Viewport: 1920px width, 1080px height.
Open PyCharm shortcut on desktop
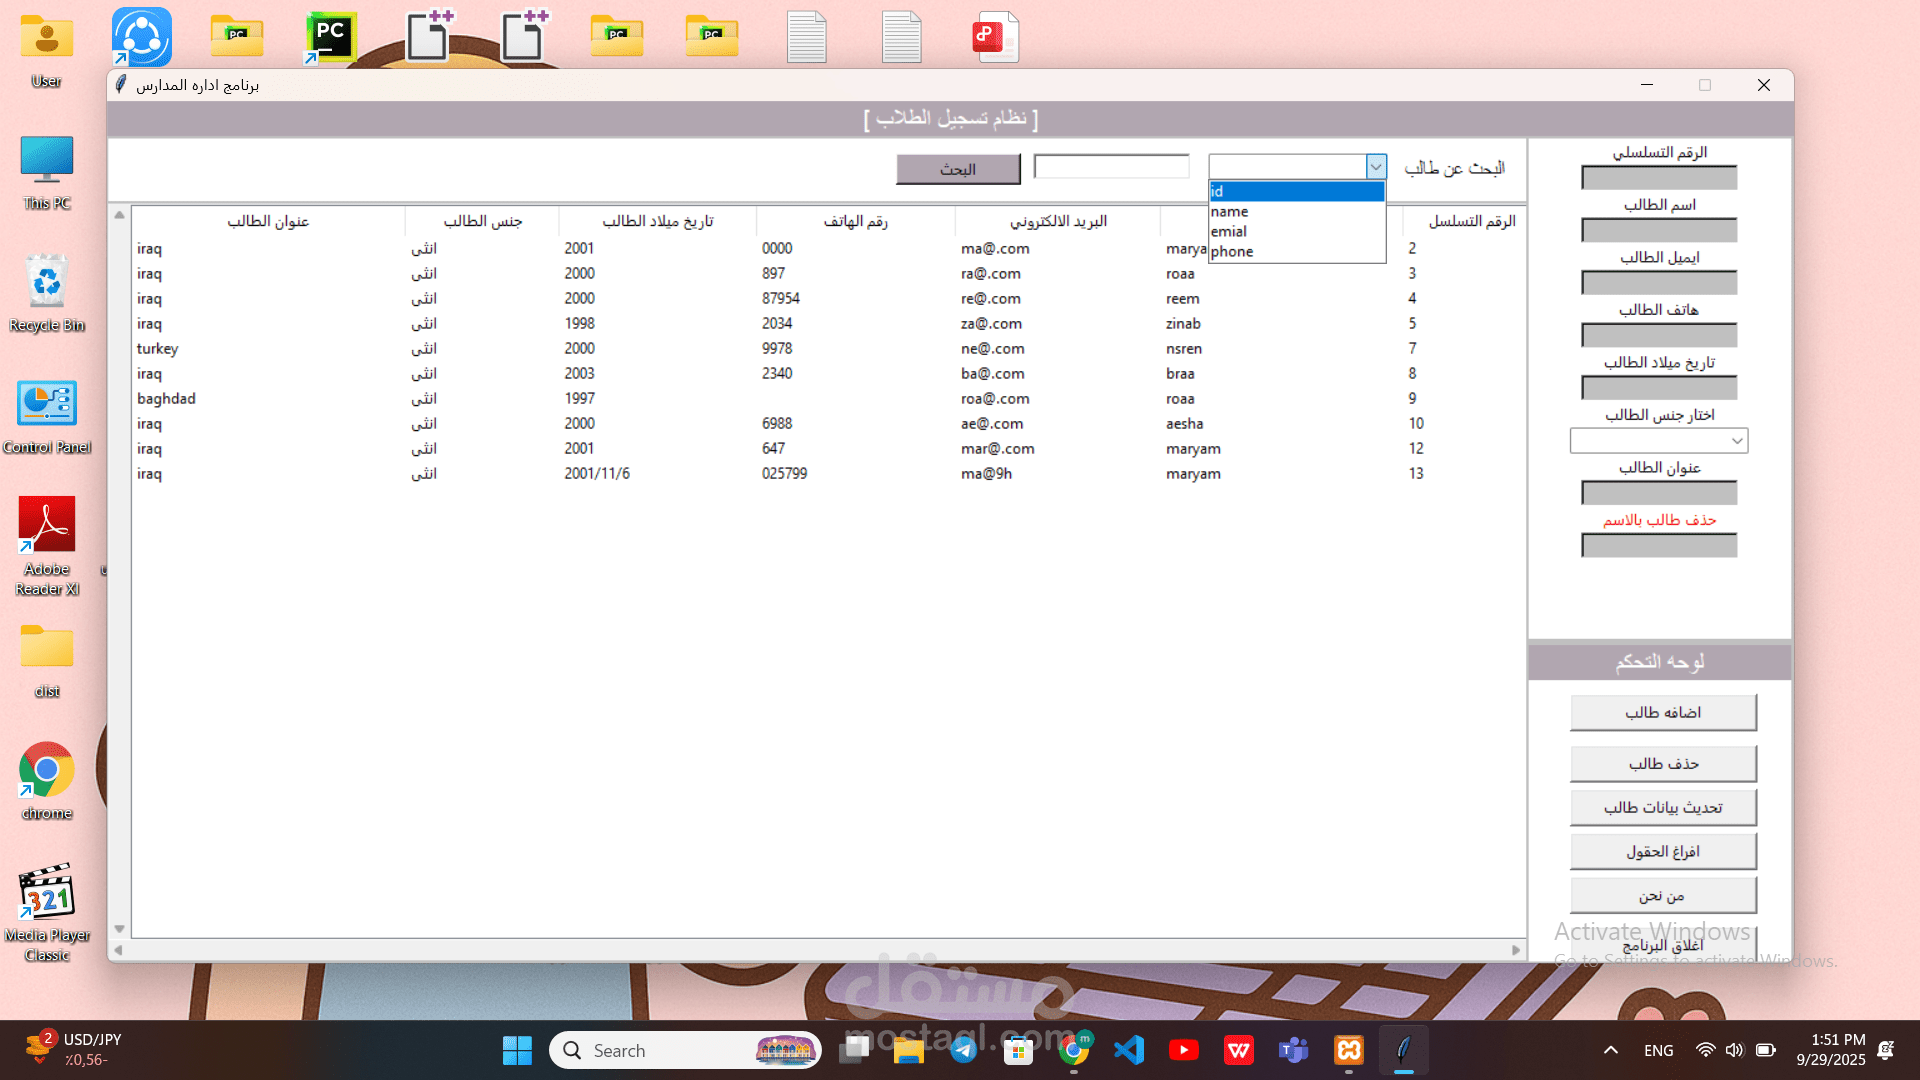331,37
